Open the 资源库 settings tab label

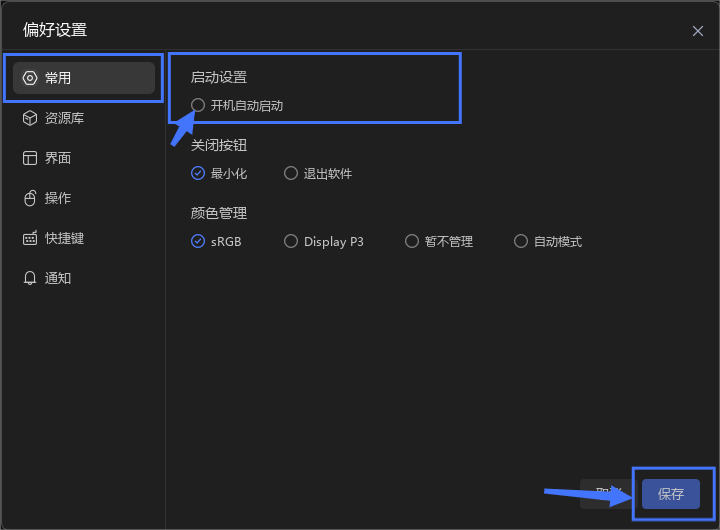coord(65,118)
